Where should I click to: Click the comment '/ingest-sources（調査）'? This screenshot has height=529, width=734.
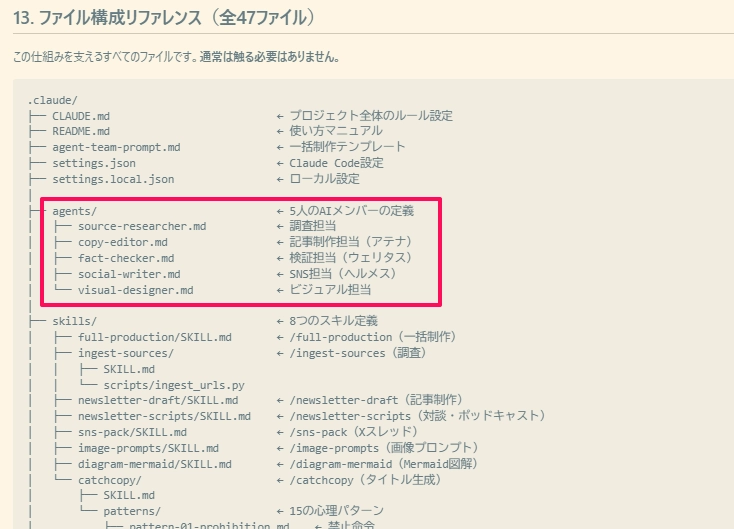(x=359, y=353)
